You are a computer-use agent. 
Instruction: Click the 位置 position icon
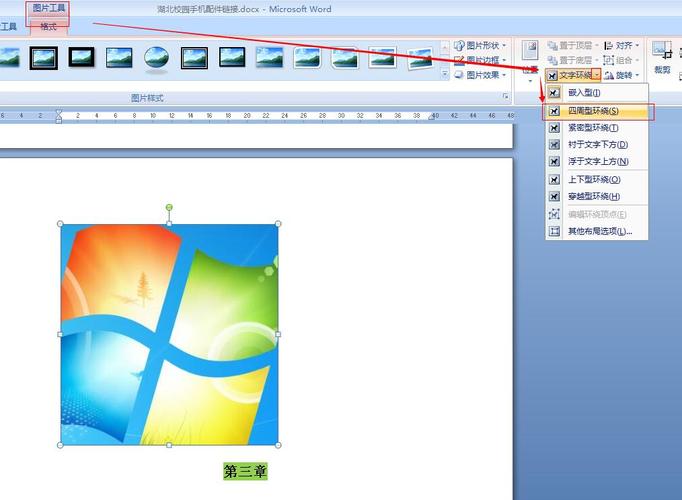tap(530, 50)
